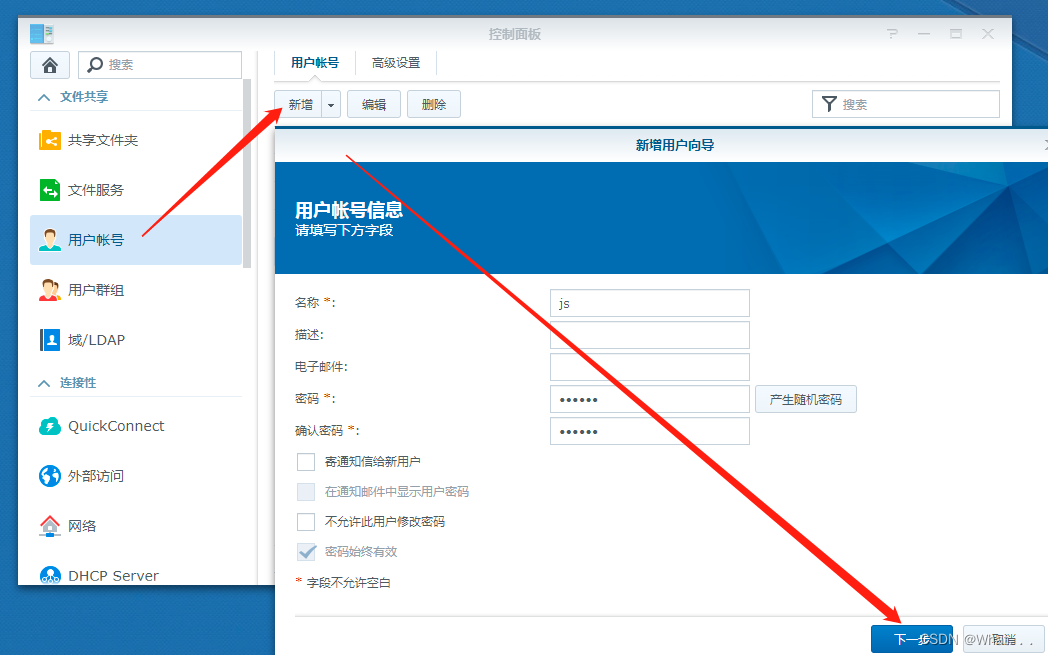Open the dropdown arrow next to 新增
This screenshot has width=1048, height=655.
point(330,103)
